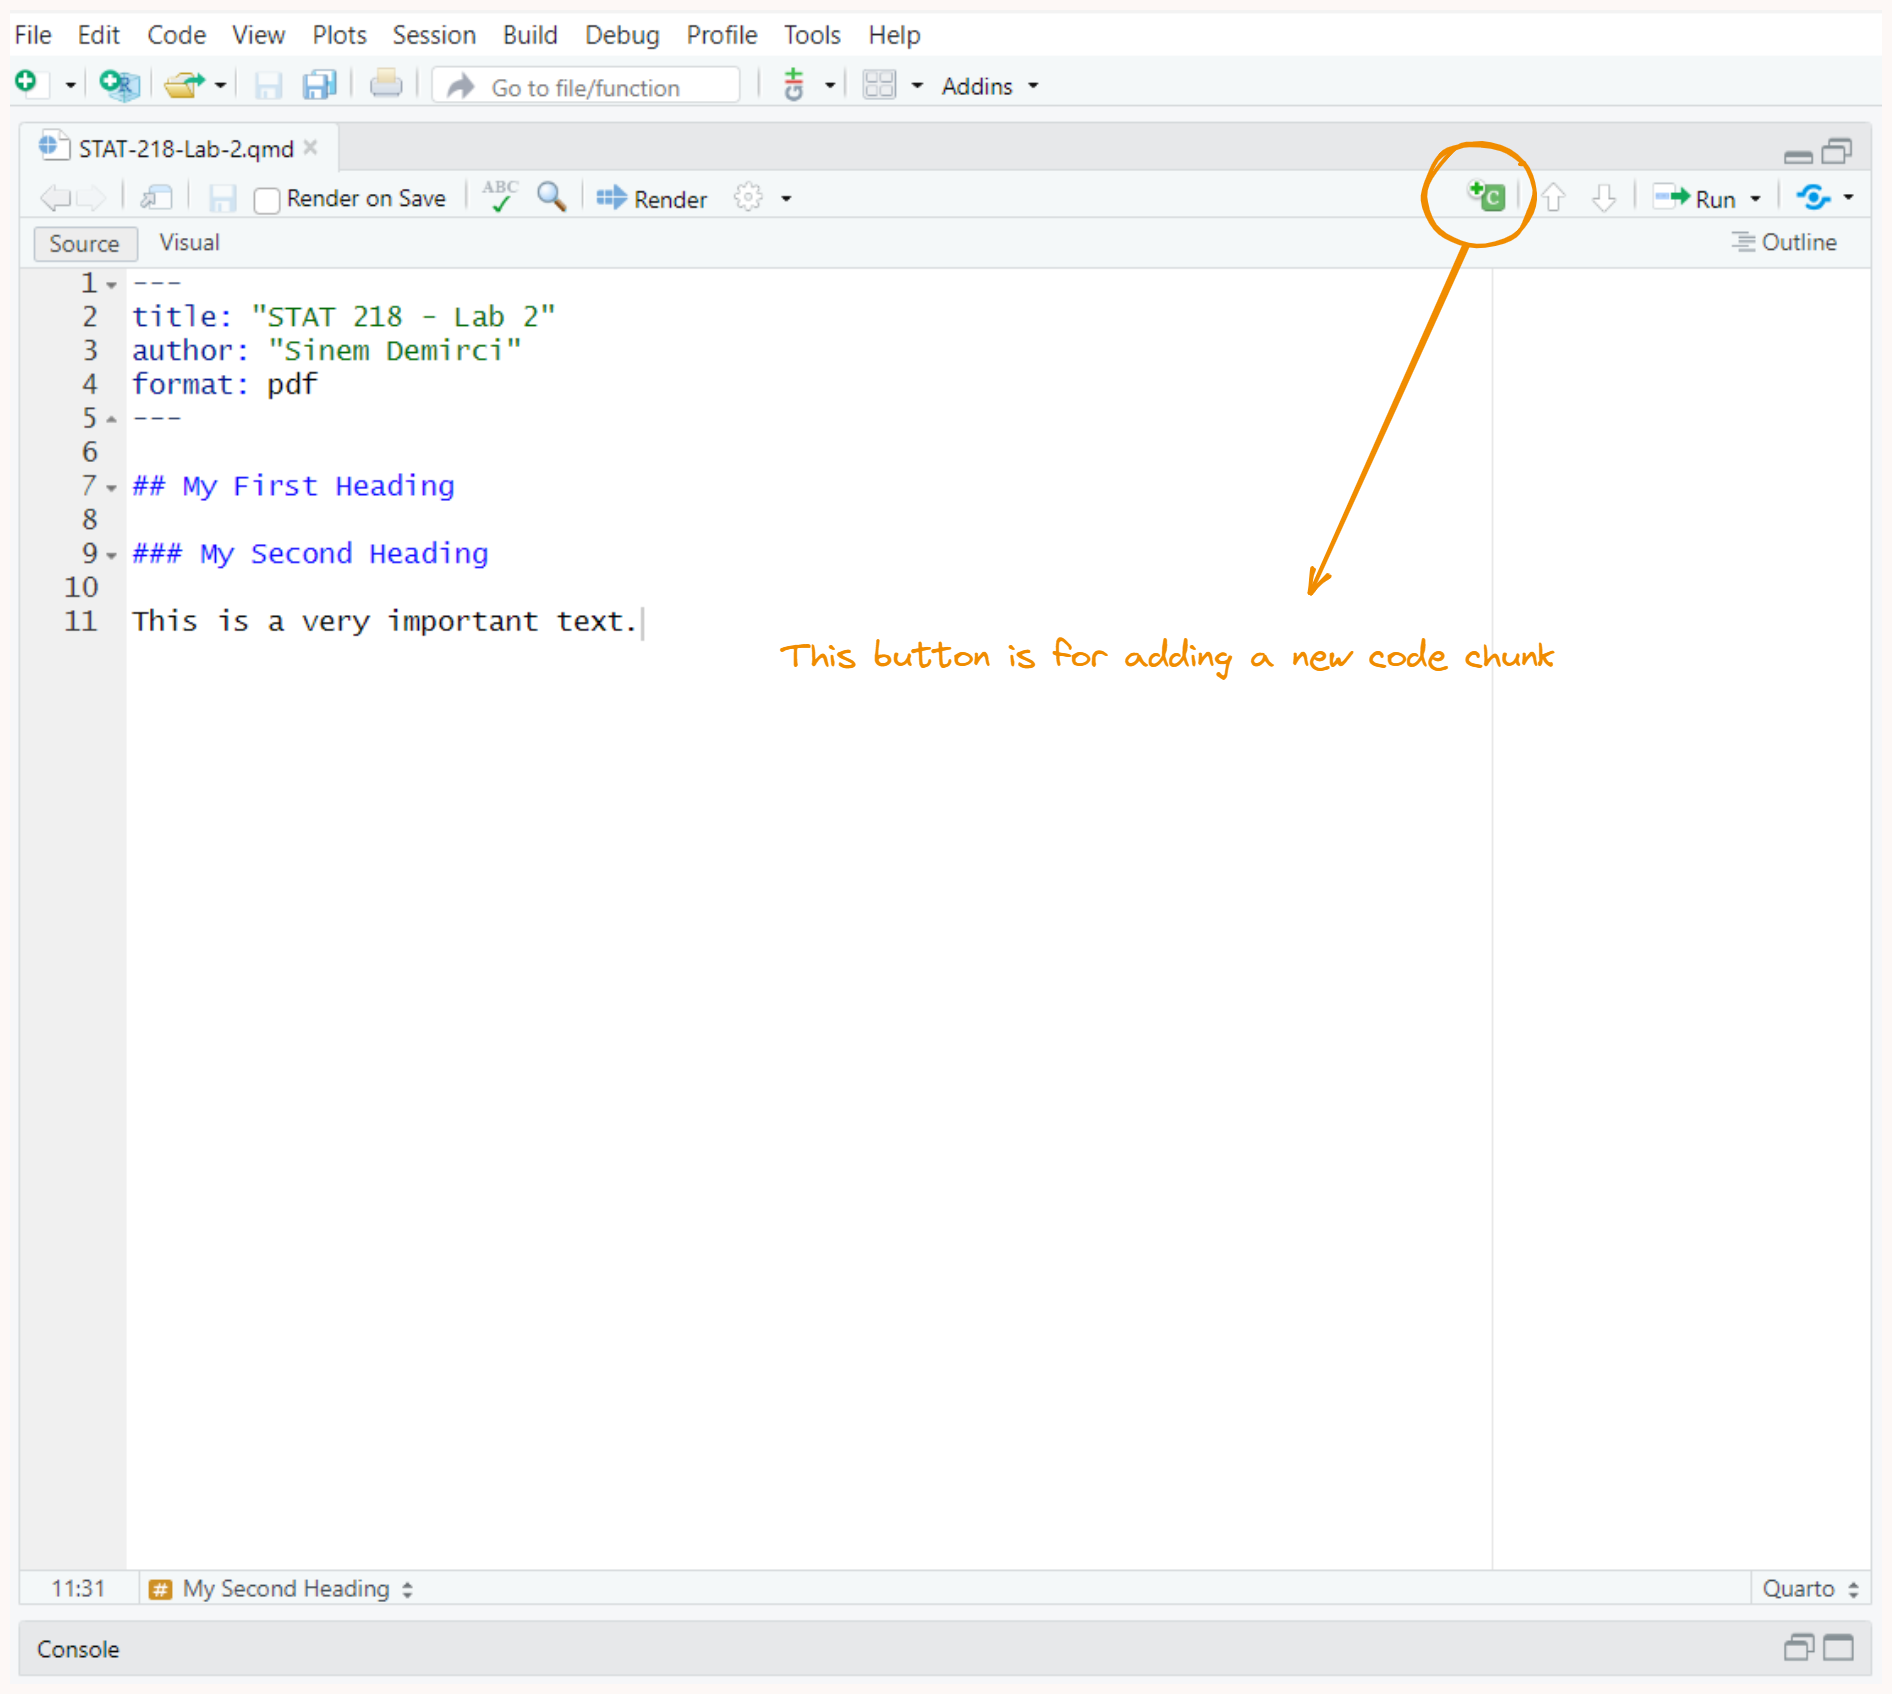1892x1694 pixels.
Task: Click the spell check ABC icon
Action: pos(500,197)
